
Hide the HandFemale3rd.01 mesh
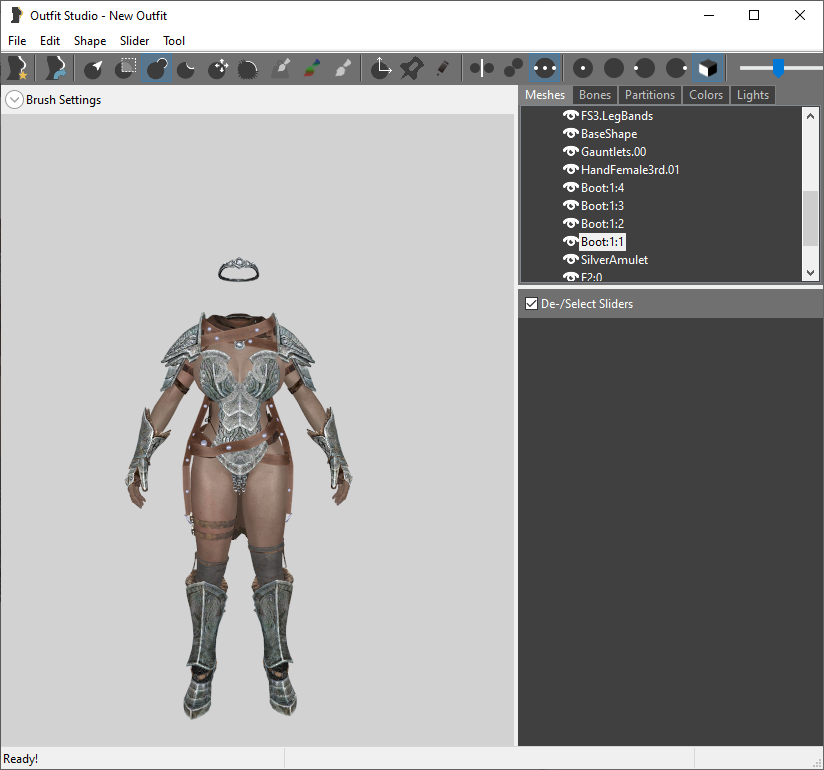571,169
